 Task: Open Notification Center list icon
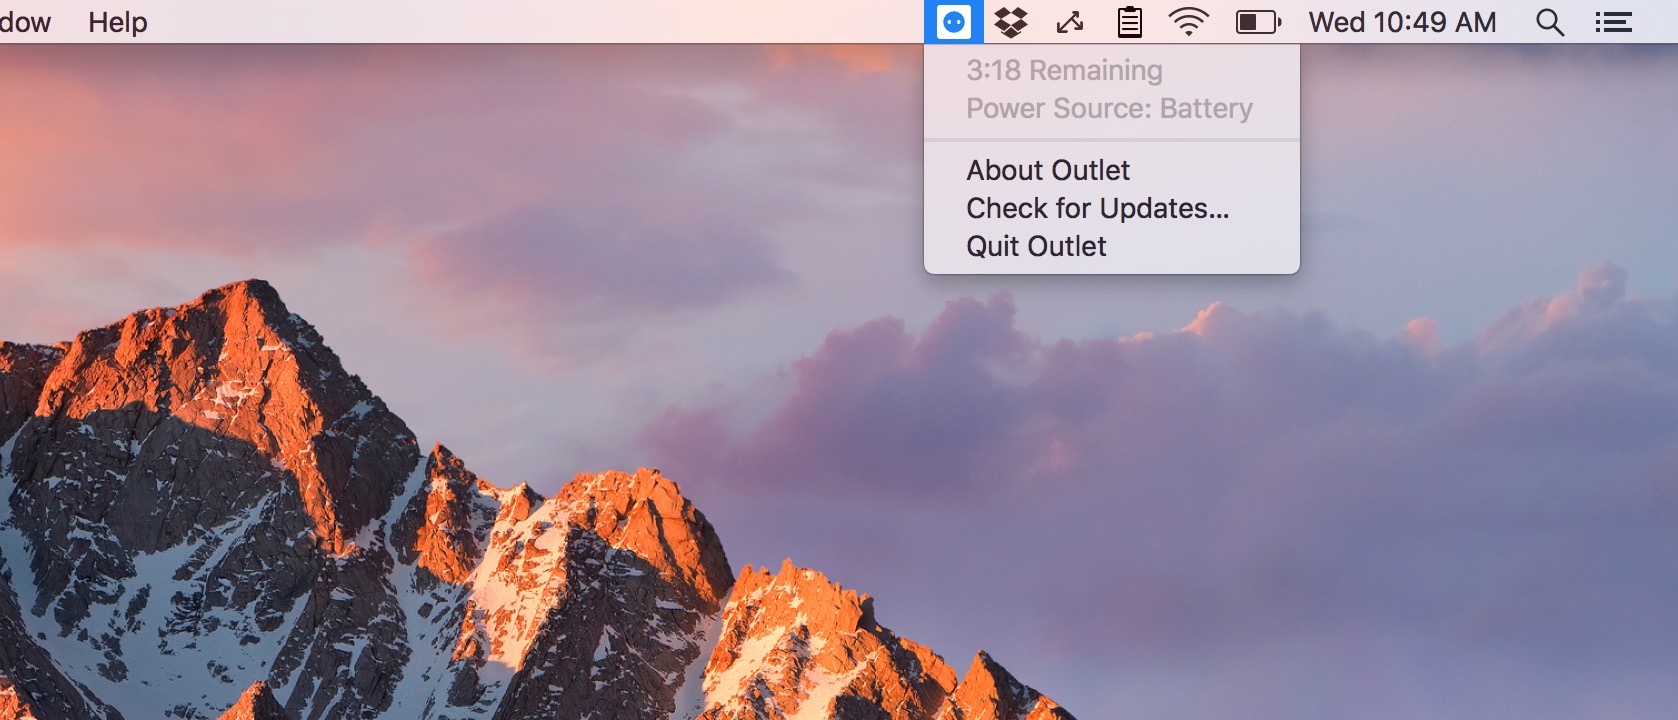[x=1613, y=22]
